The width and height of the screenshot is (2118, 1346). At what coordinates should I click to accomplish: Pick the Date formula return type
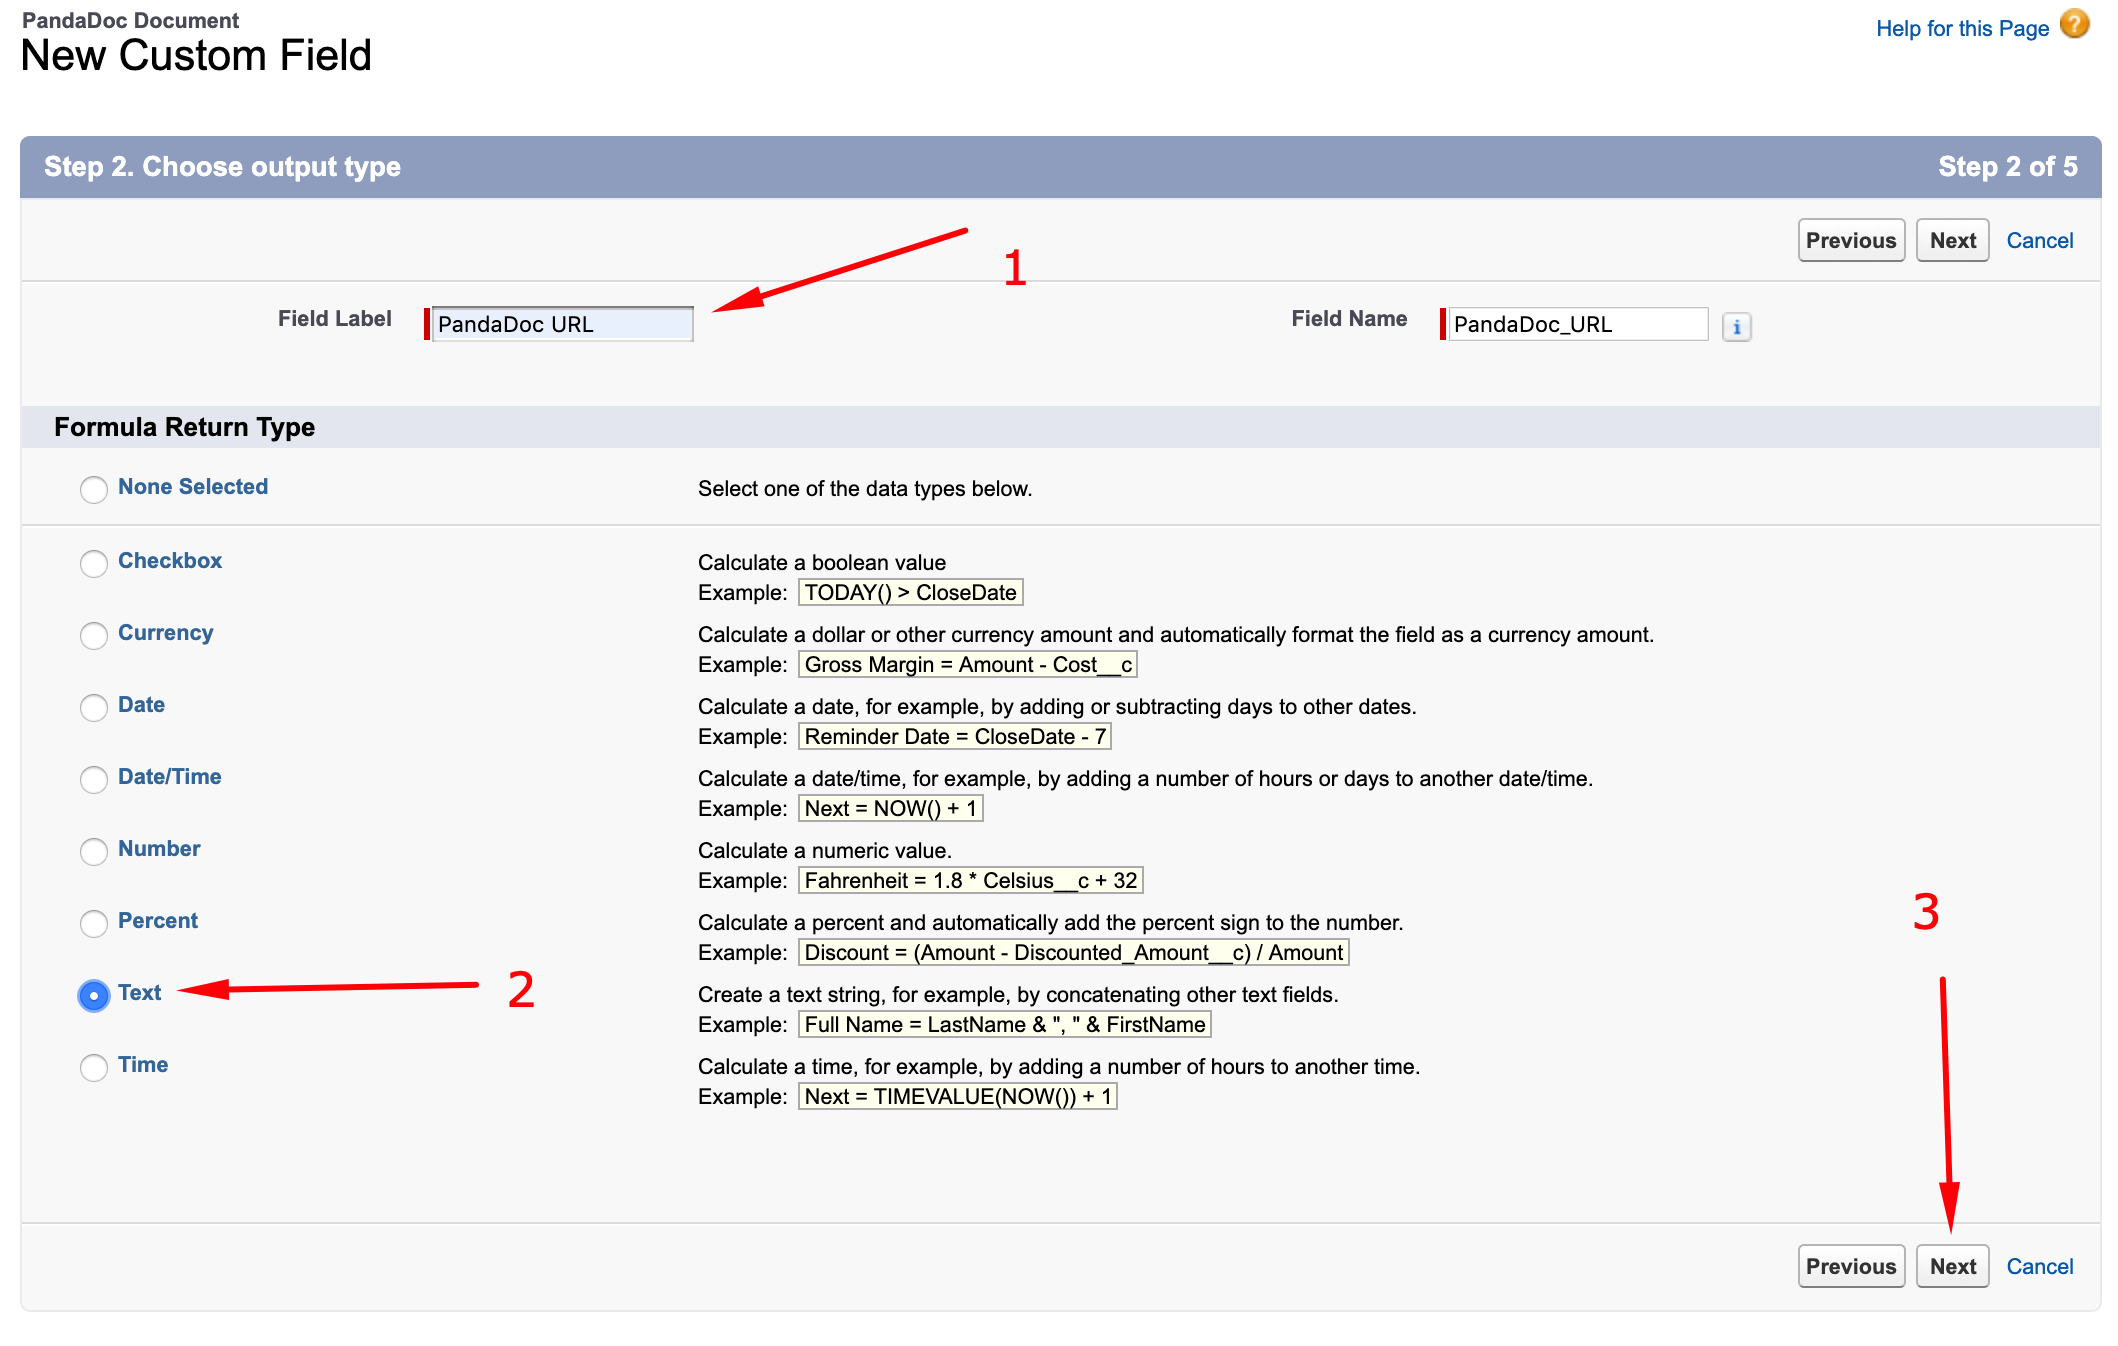(94, 707)
